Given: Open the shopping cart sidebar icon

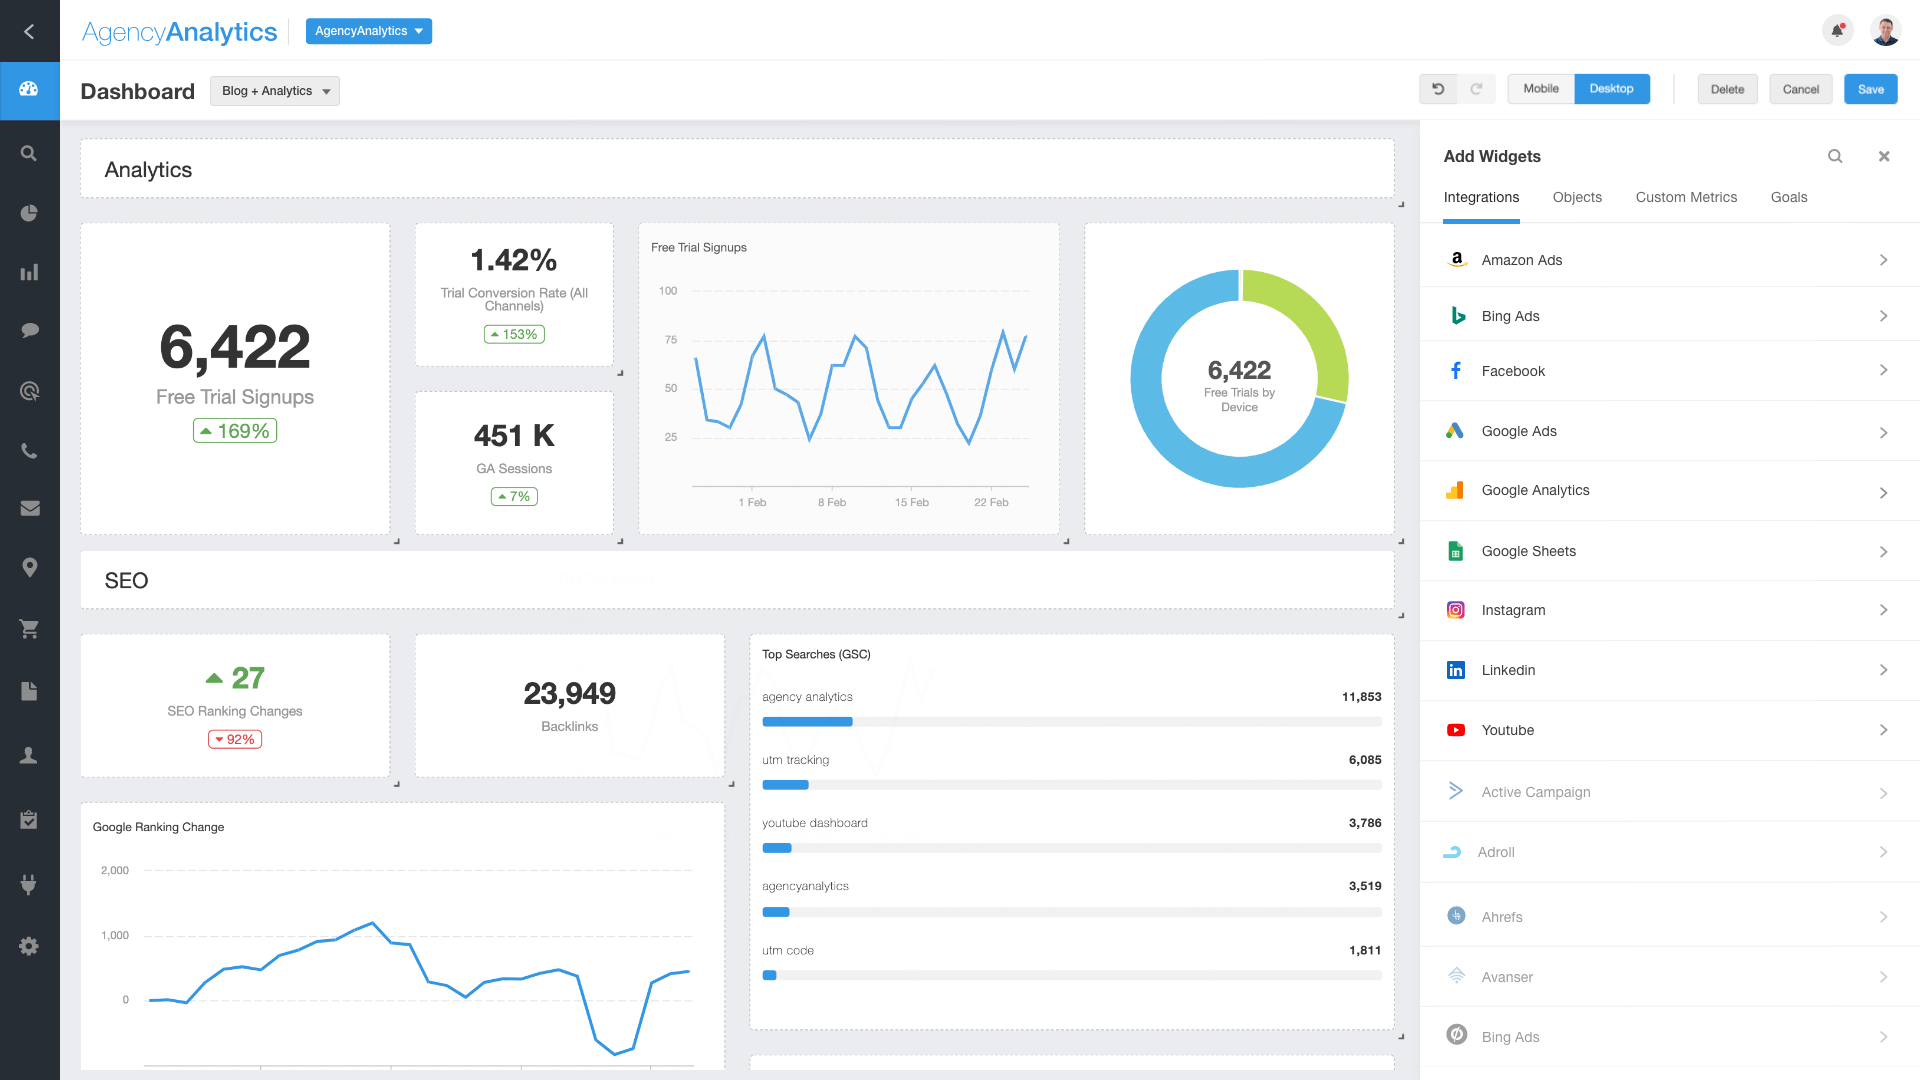Looking at the screenshot, I should coord(29,629).
